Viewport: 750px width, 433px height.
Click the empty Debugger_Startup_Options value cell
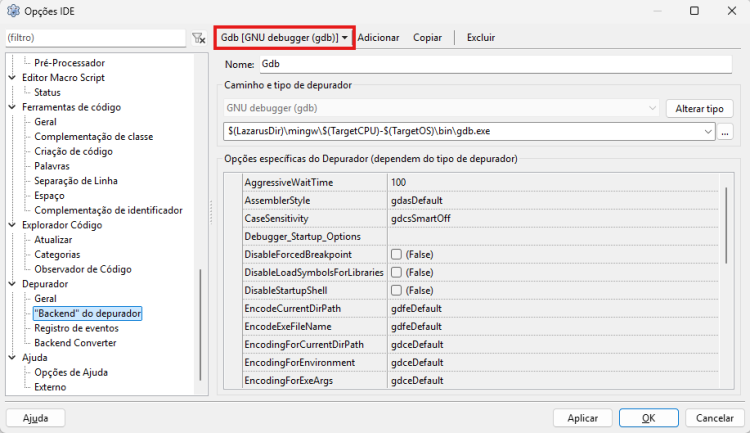click(x=553, y=236)
